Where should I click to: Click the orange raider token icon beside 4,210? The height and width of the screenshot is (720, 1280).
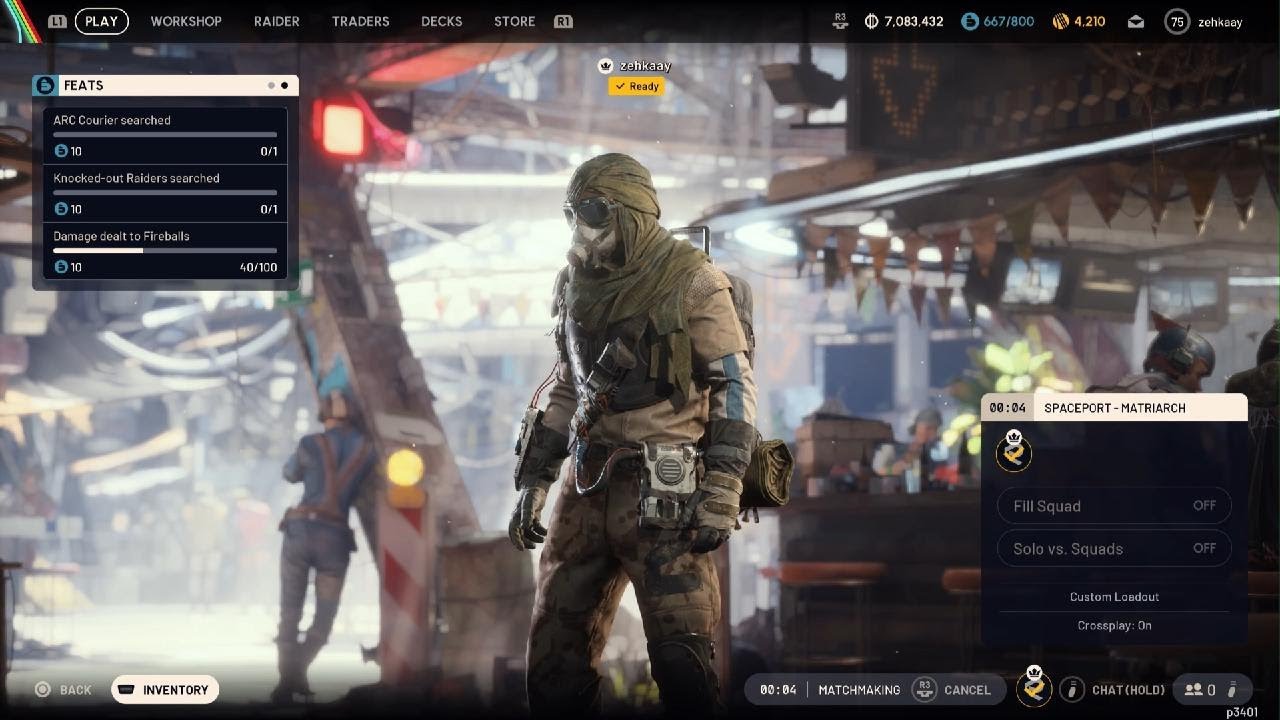(1061, 21)
